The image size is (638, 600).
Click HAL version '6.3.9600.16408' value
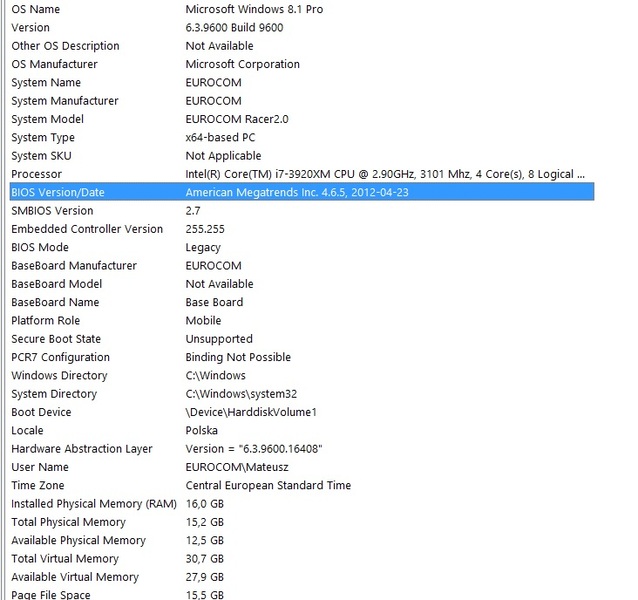(254, 448)
